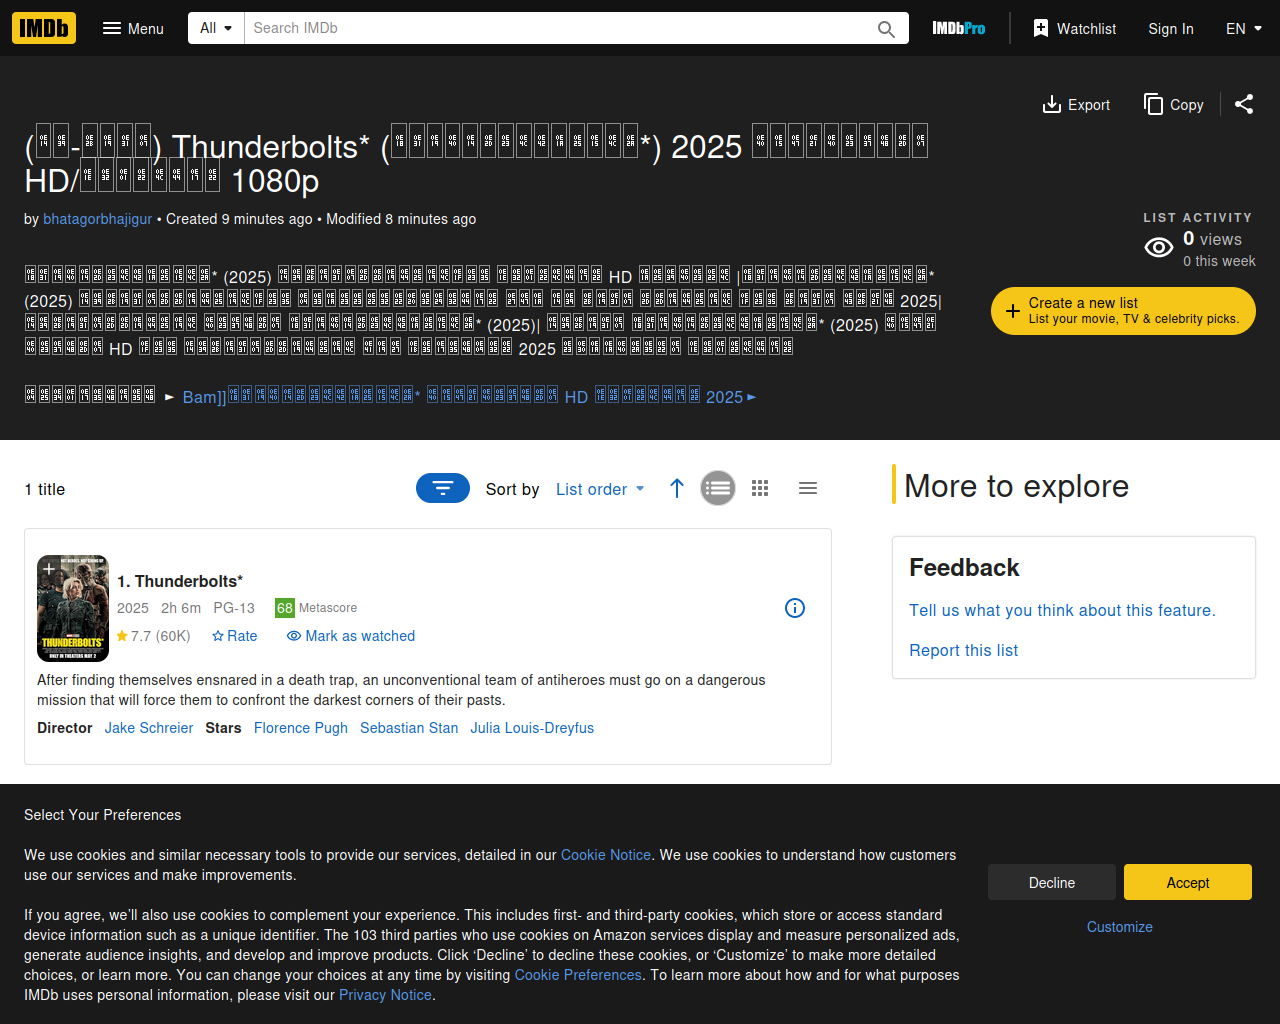Go to the IMDb home logo
This screenshot has height=1024, width=1280.
[44, 28]
